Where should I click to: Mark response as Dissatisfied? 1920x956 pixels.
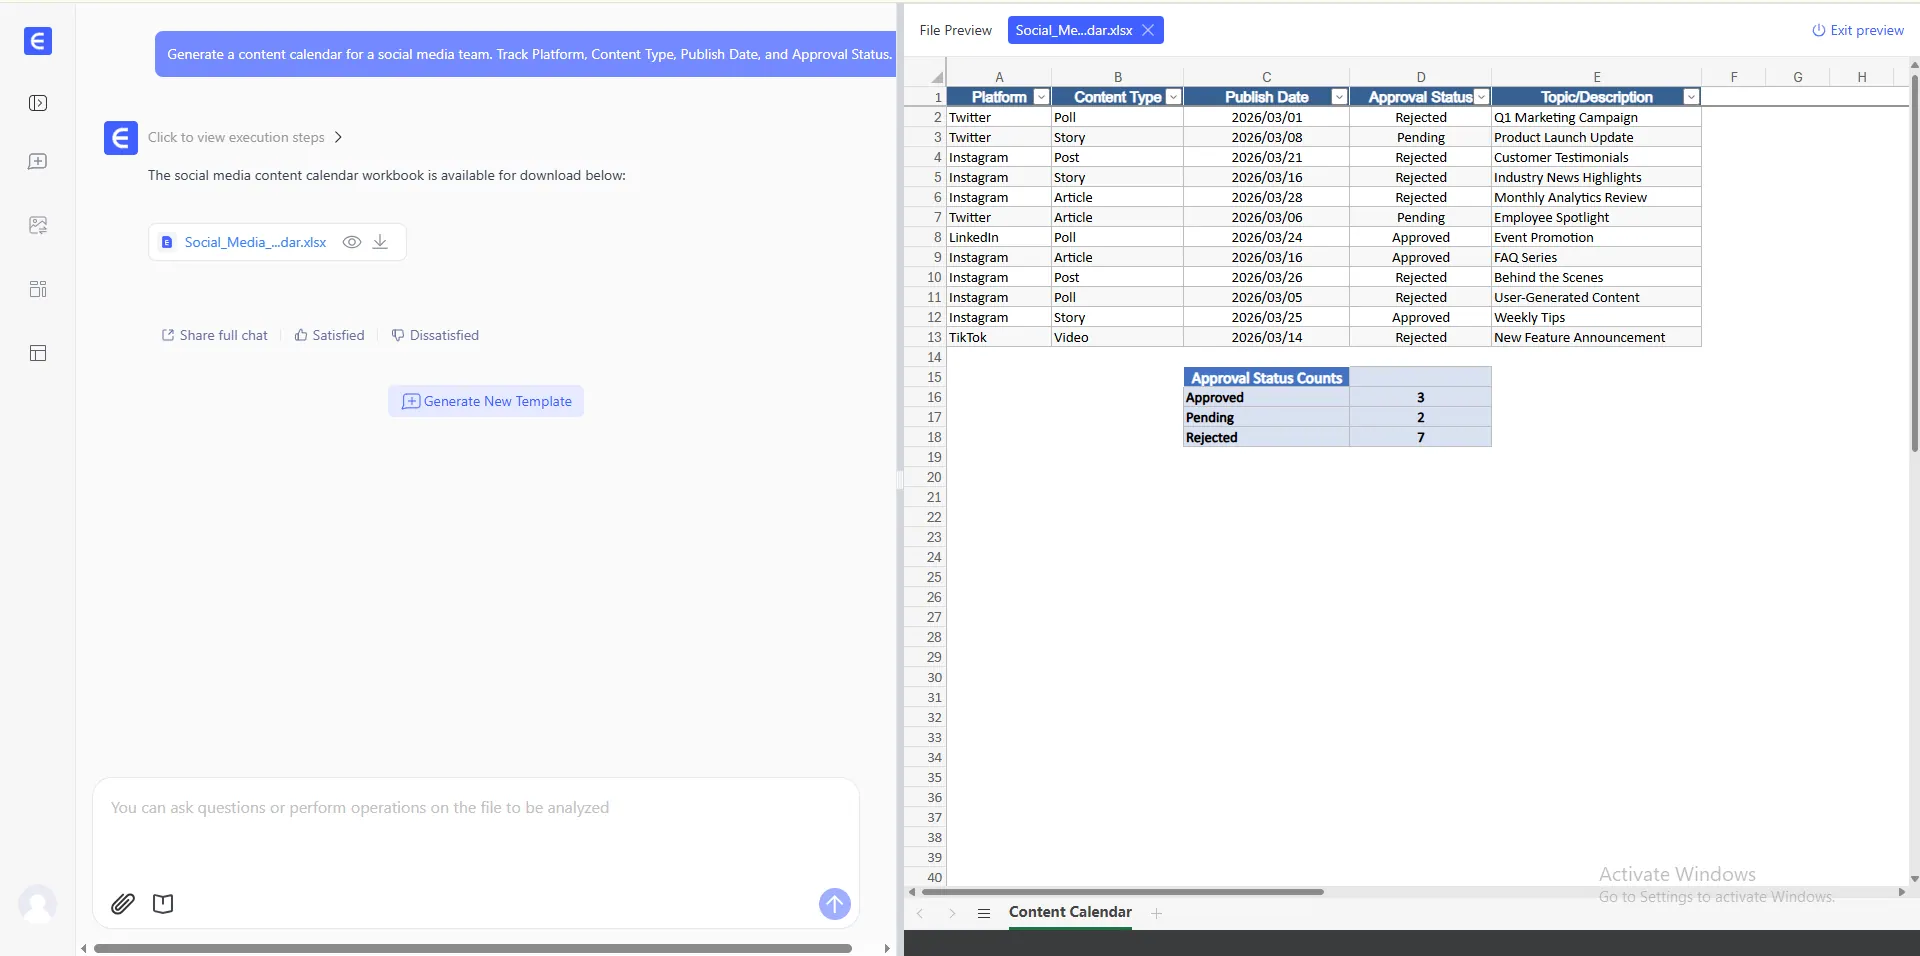[435, 335]
